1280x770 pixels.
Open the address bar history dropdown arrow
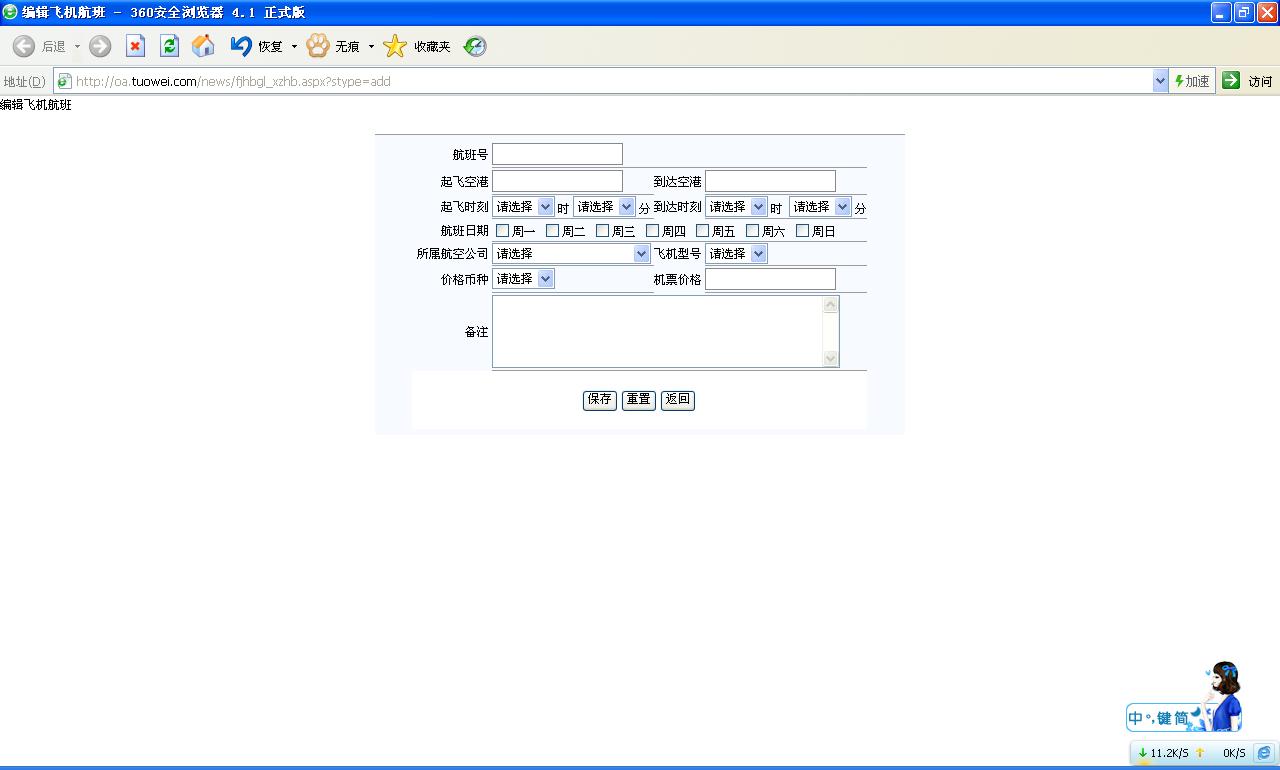1160,81
